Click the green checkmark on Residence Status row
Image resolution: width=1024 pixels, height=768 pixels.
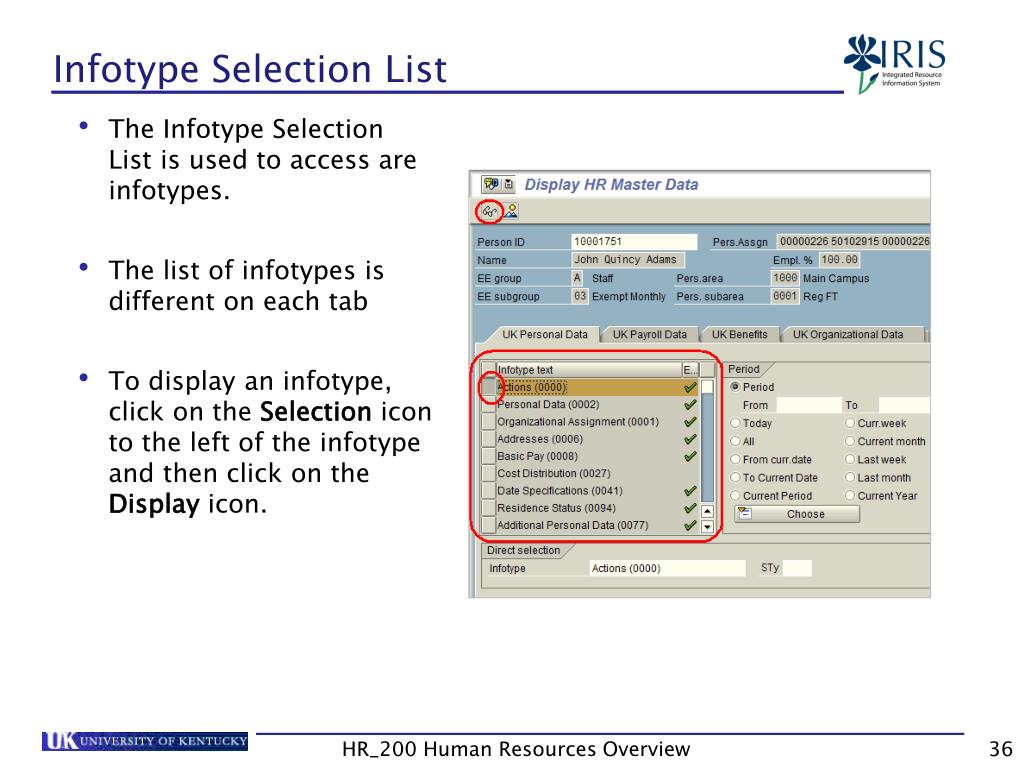[690, 508]
